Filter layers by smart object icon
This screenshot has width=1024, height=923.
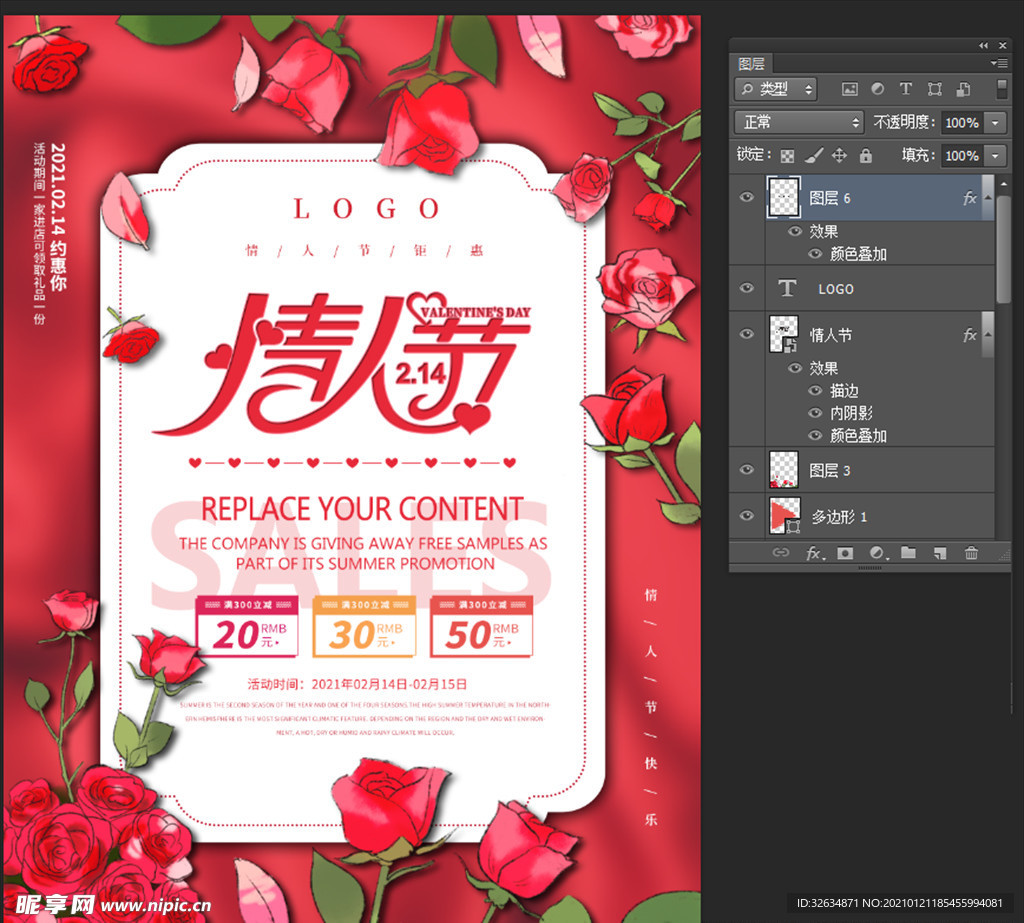click(963, 89)
